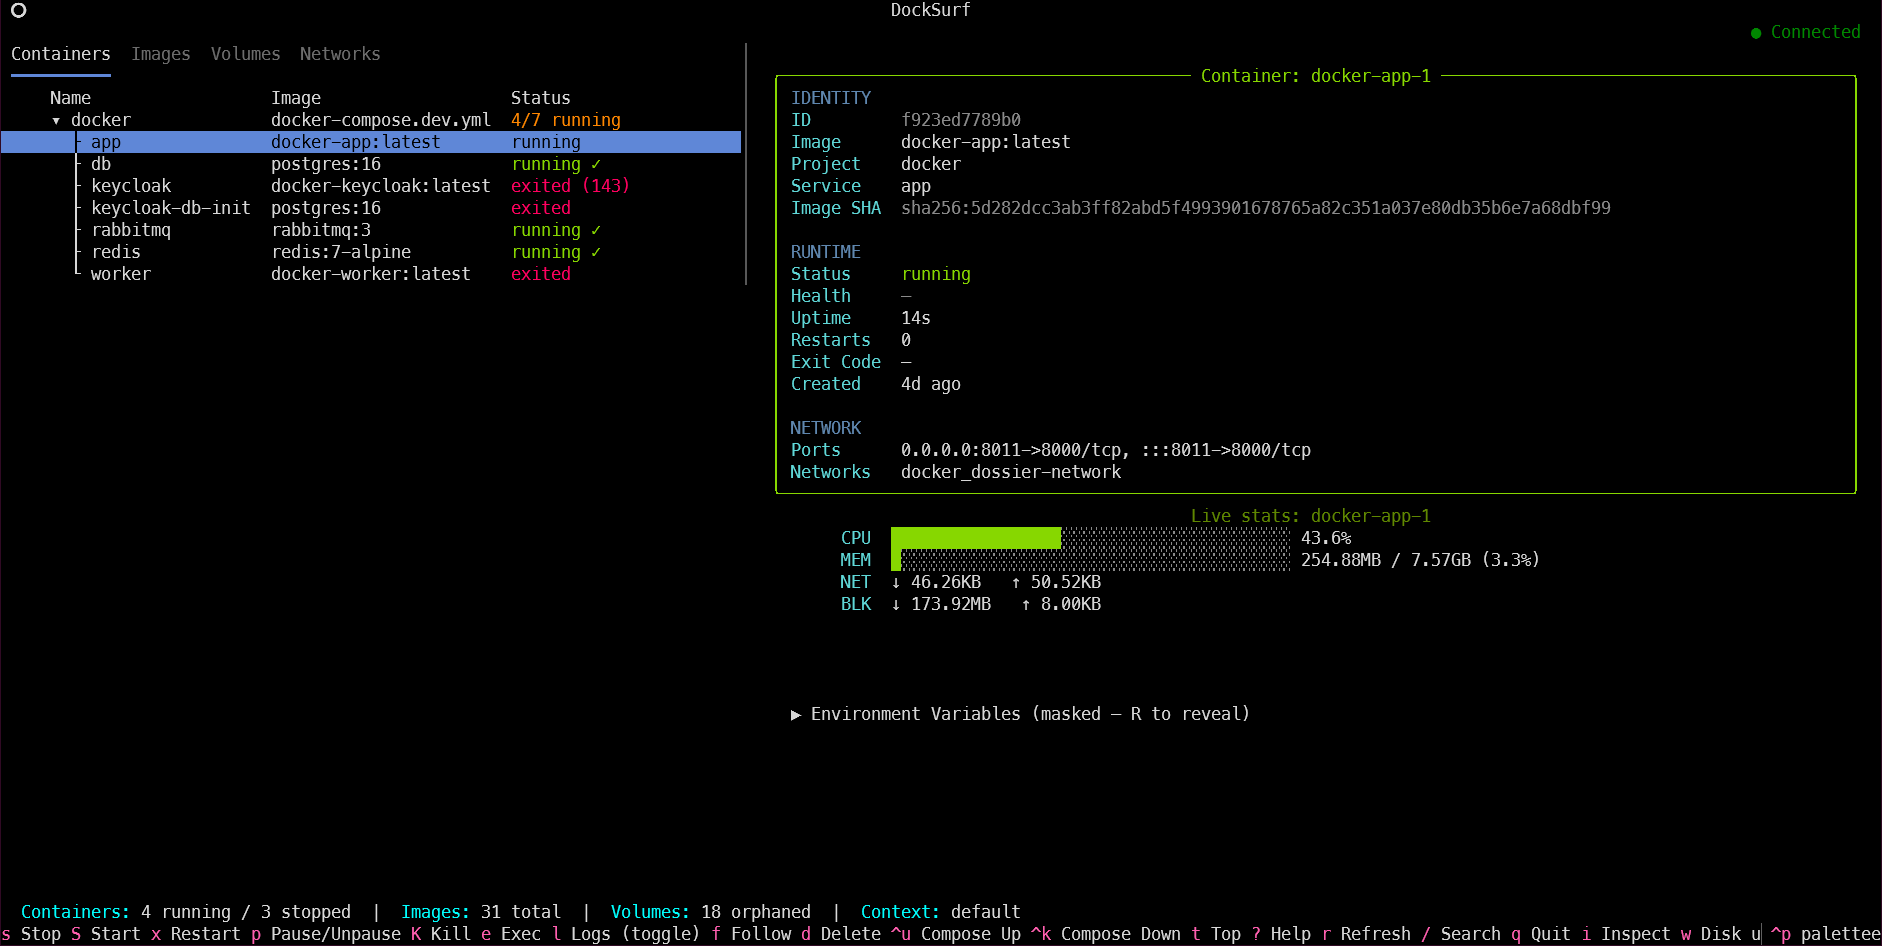Switch to the Images tab
This screenshot has width=1882, height=946.
tap(161, 54)
